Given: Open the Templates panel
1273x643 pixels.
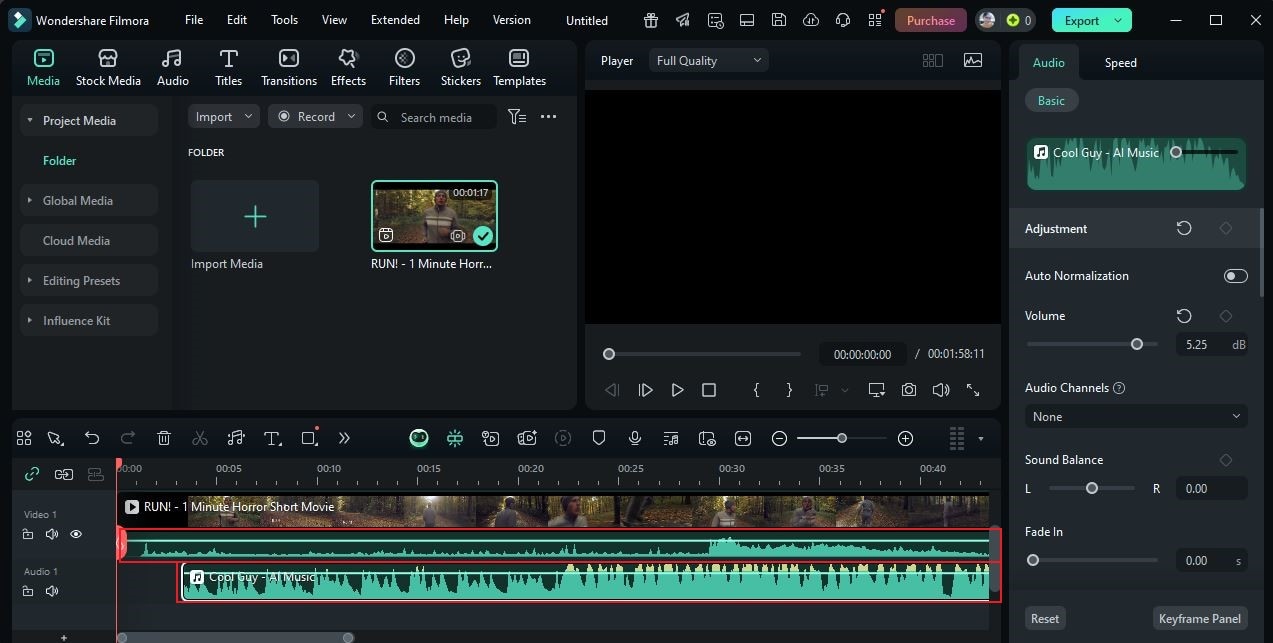Looking at the screenshot, I should point(519,68).
